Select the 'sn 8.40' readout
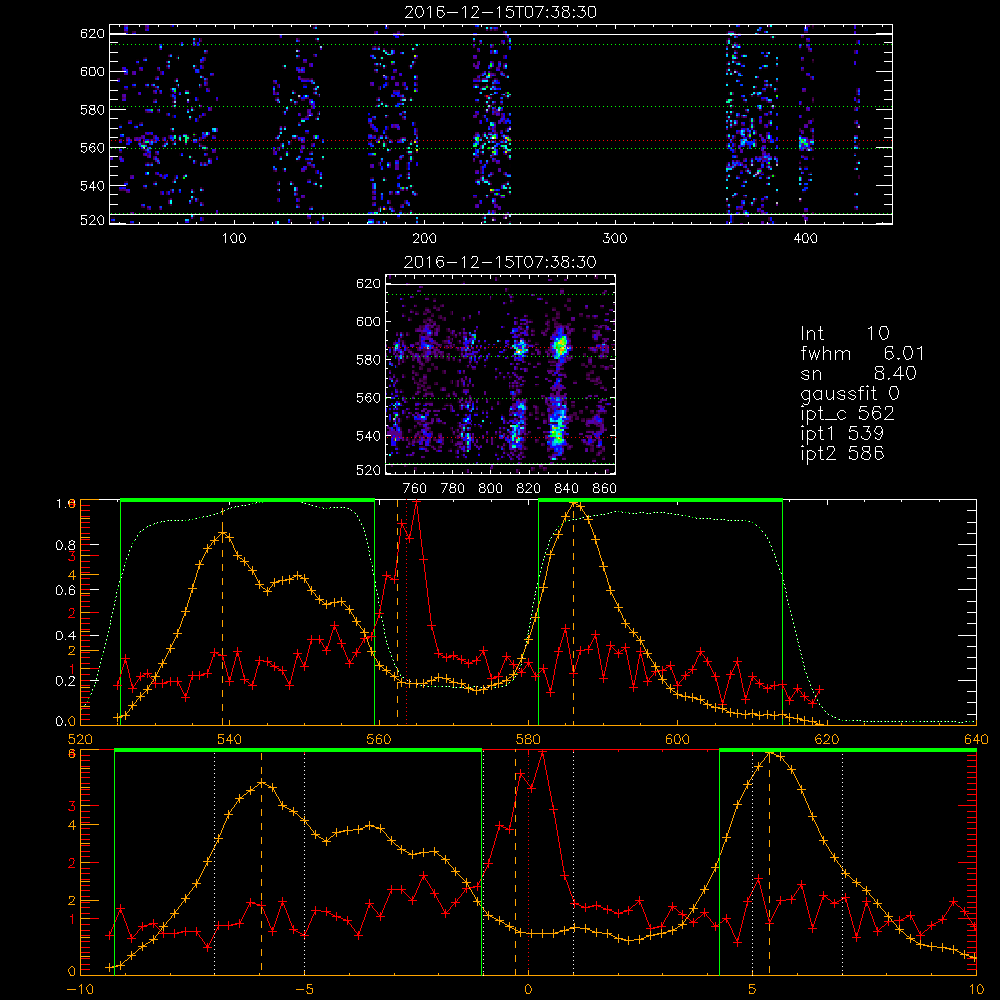The height and width of the screenshot is (1000, 1000). click(858, 373)
